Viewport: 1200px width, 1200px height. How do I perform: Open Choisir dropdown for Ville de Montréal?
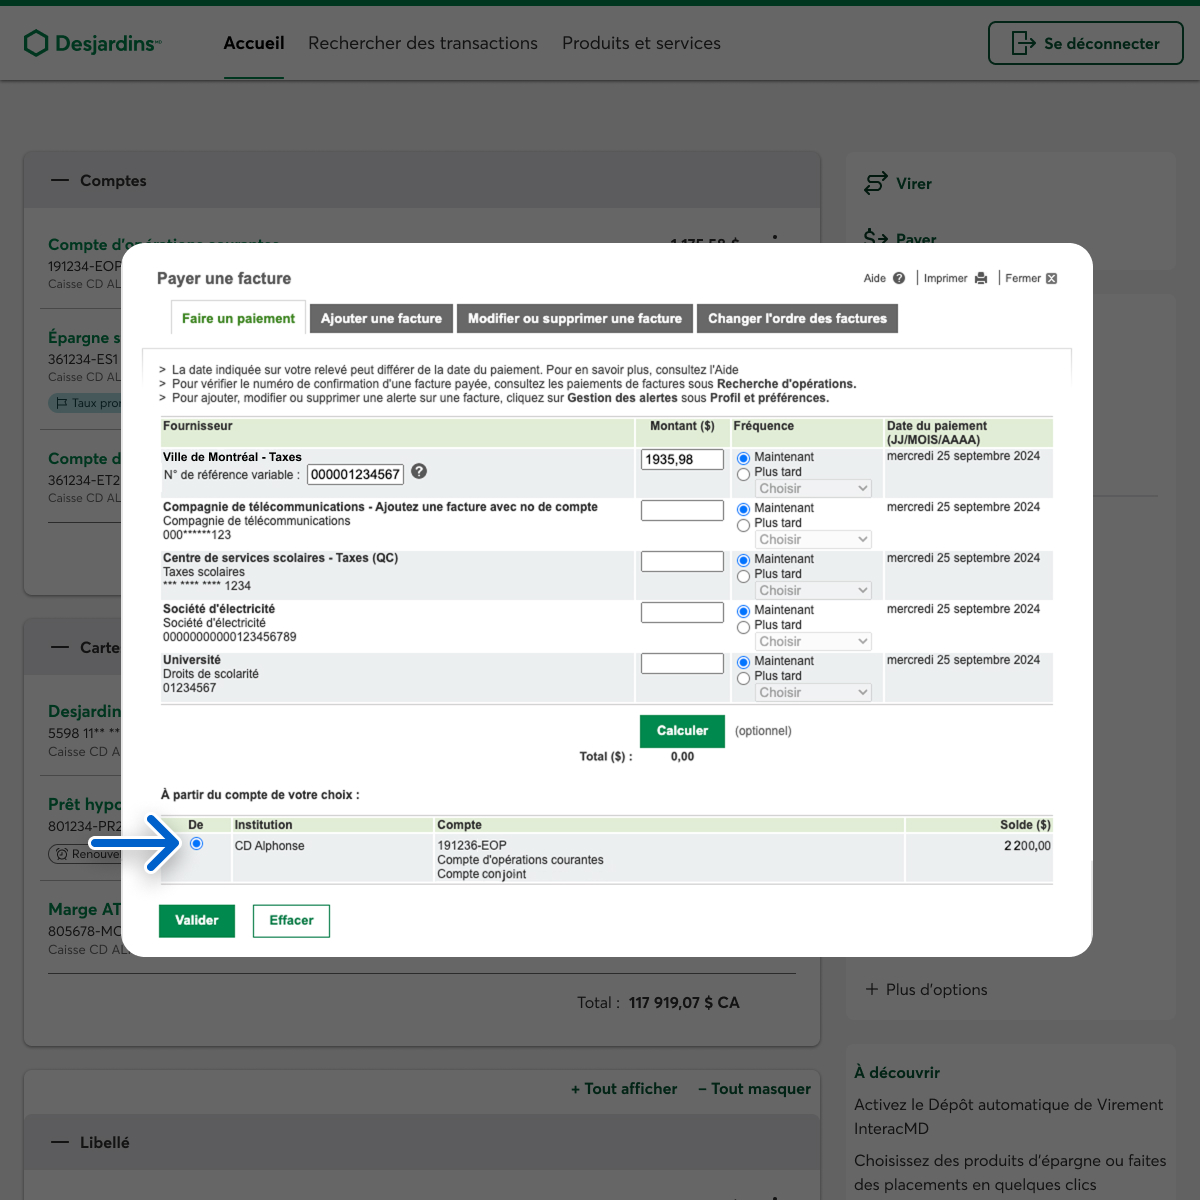coord(813,489)
